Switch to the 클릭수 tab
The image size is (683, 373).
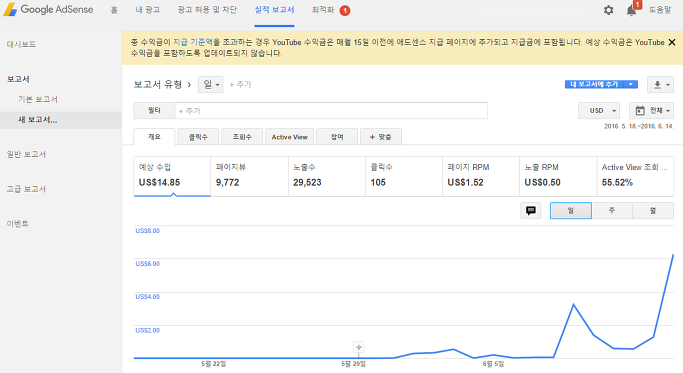198,137
